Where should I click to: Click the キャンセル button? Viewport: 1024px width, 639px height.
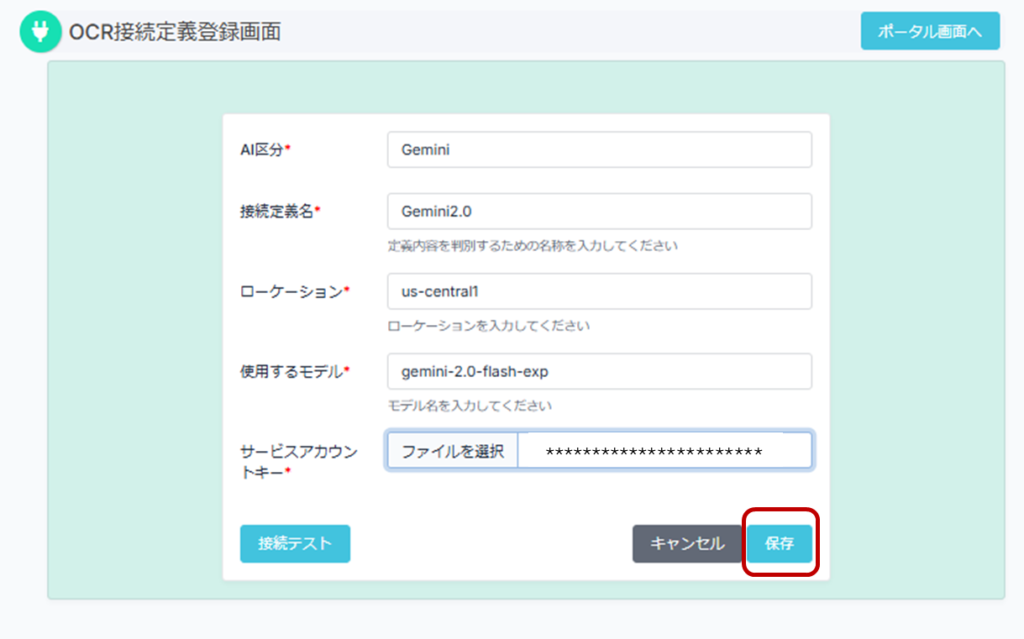[x=687, y=544]
